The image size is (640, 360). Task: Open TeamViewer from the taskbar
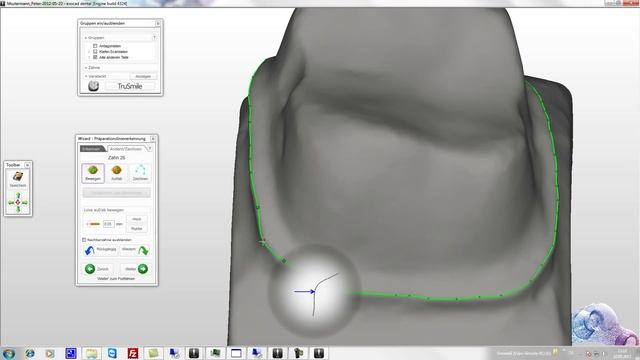tap(112, 353)
